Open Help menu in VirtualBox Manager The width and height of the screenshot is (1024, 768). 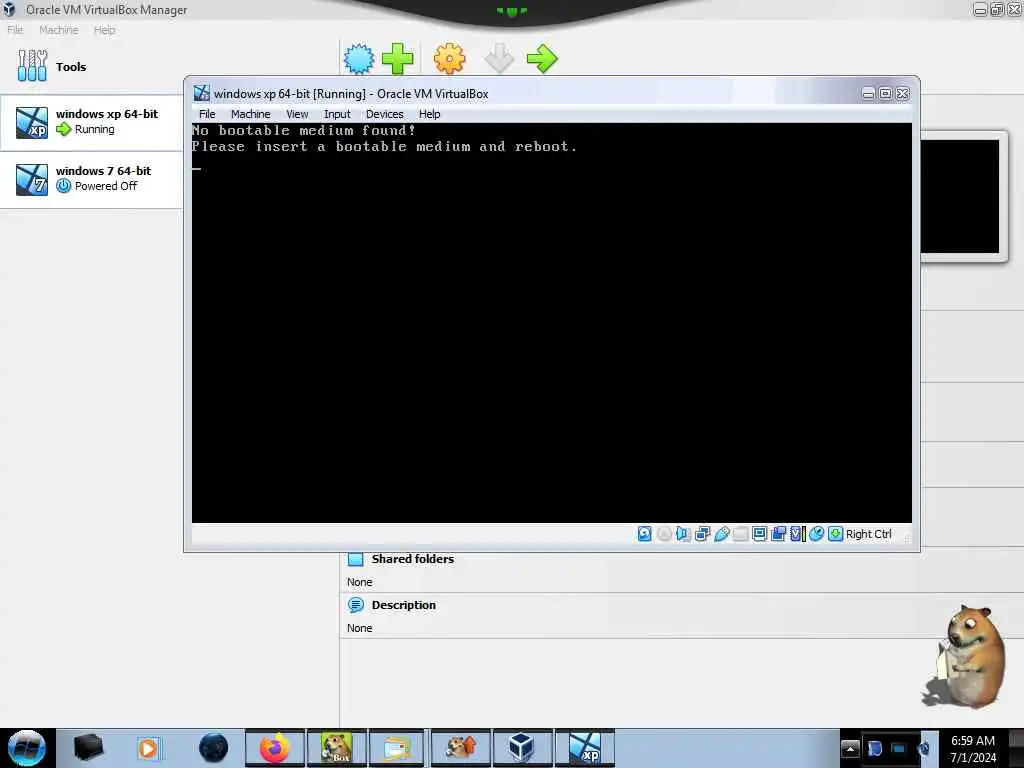(x=104, y=30)
